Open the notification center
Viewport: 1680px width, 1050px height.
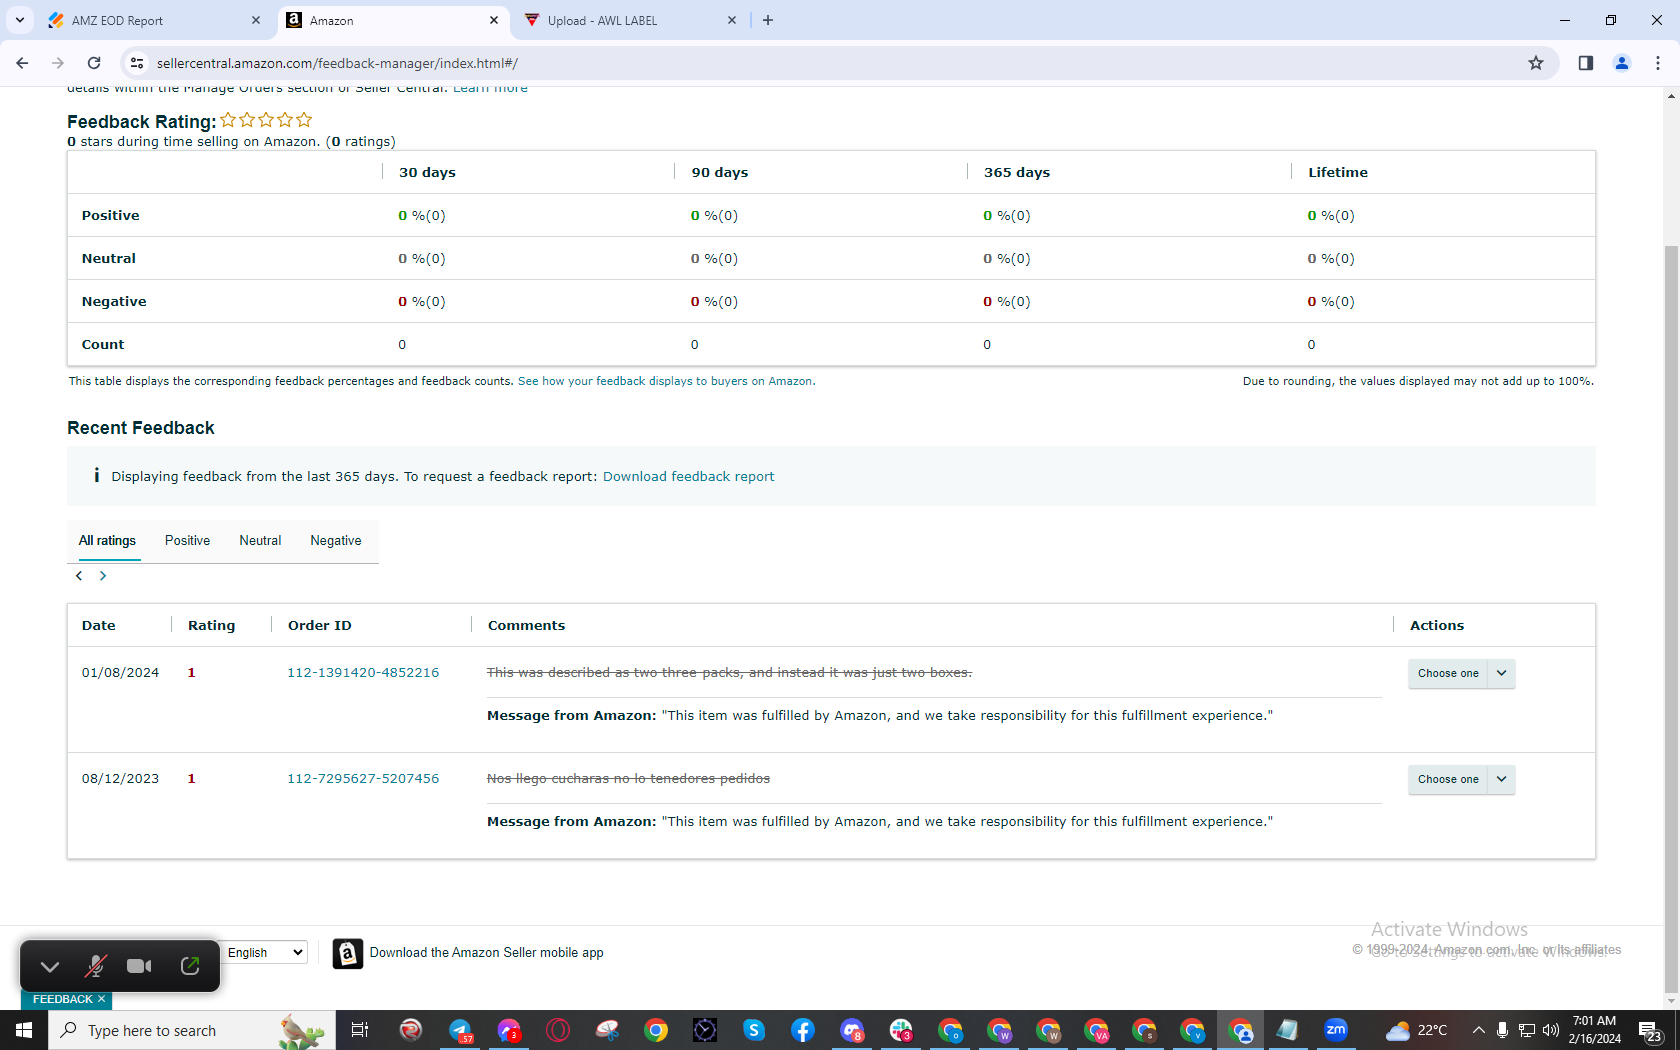tap(1650, 1030)
